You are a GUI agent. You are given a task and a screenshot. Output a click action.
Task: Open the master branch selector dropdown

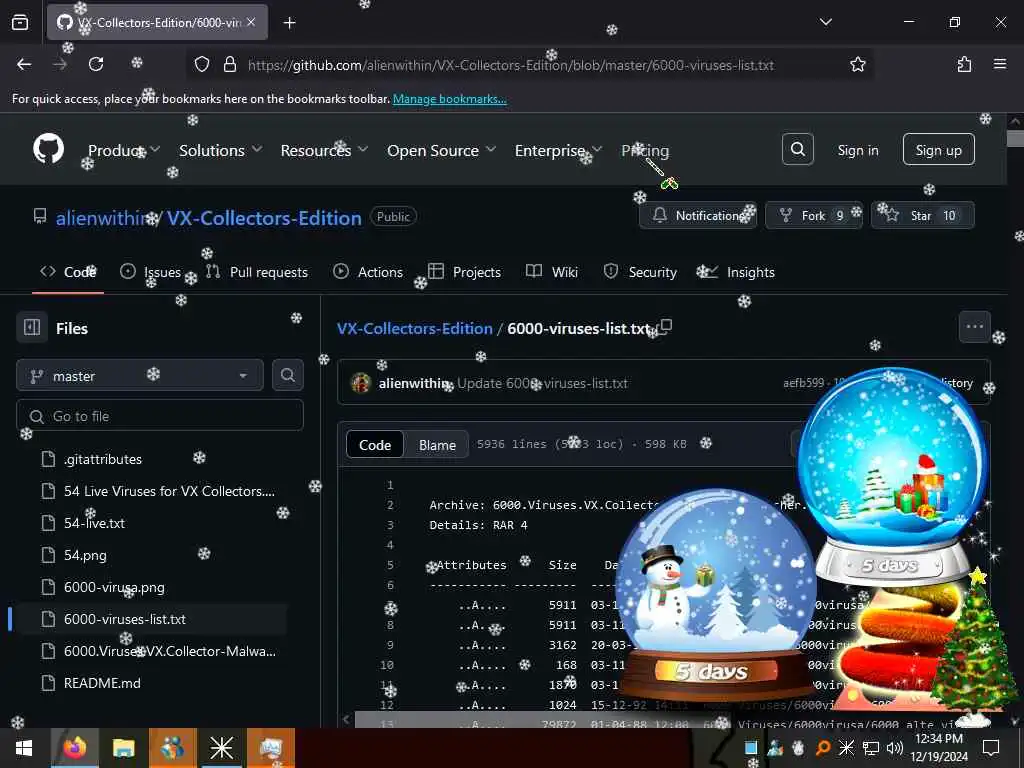[140, 376]
